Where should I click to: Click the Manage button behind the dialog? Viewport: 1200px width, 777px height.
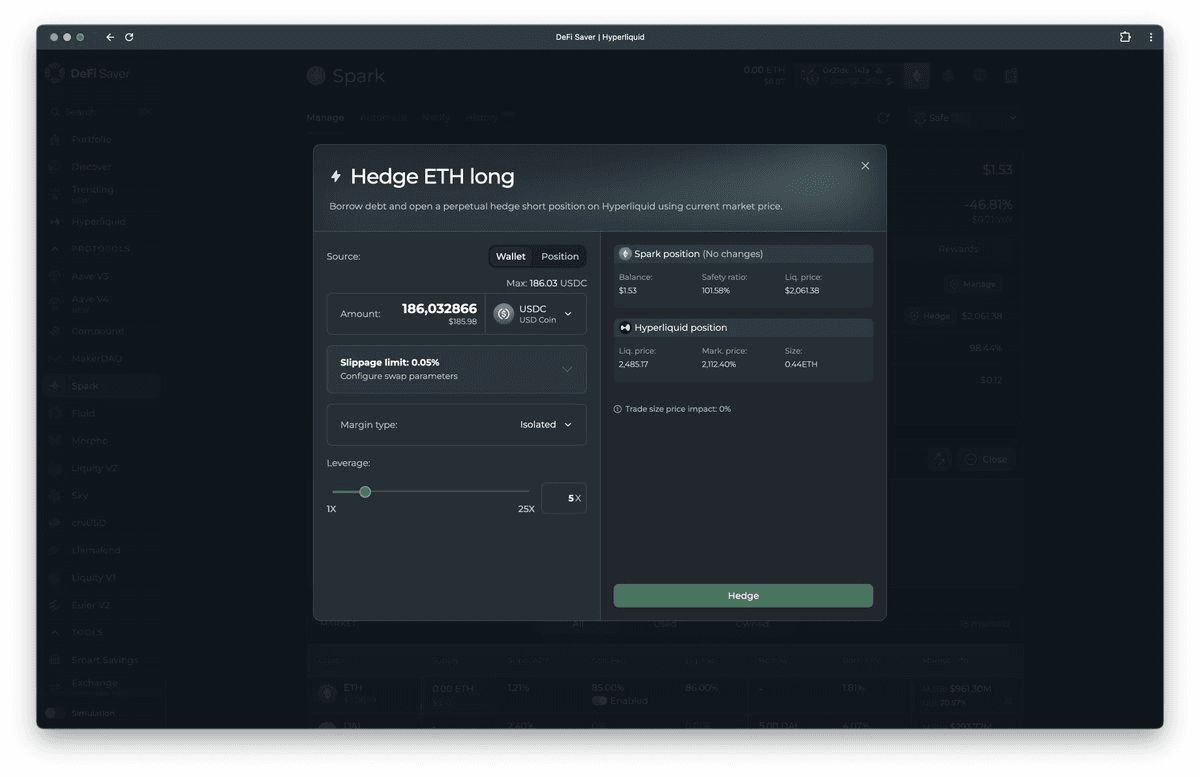[x=973, y=284]
